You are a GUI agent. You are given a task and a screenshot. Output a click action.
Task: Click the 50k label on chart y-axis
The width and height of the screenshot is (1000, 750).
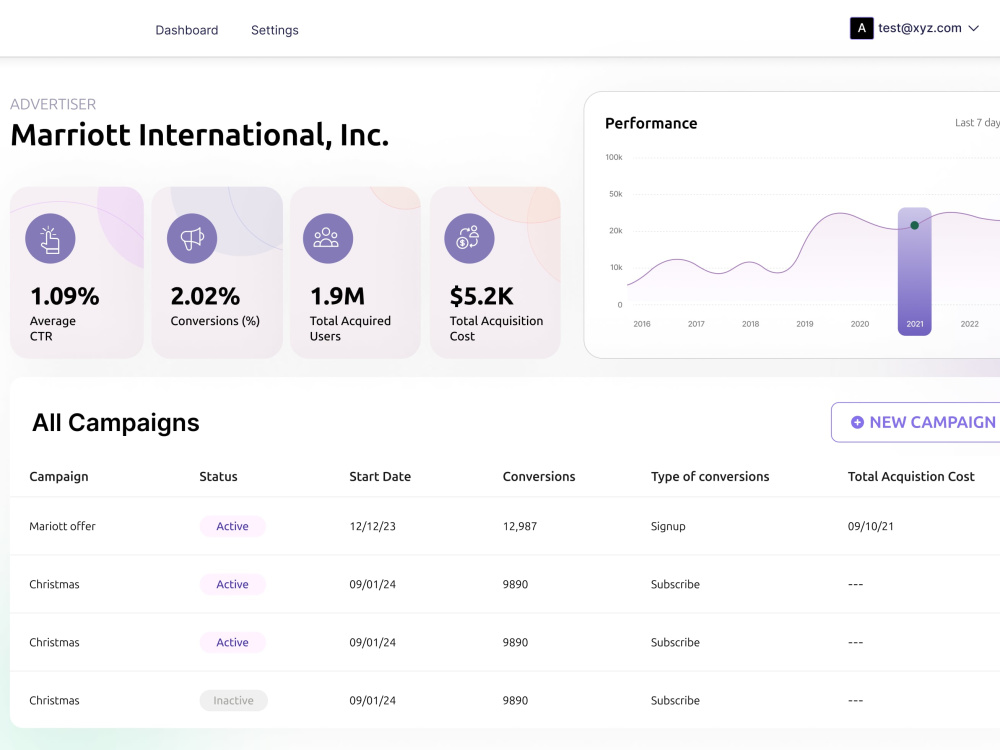pyautogui.click(x=615, y=194)
